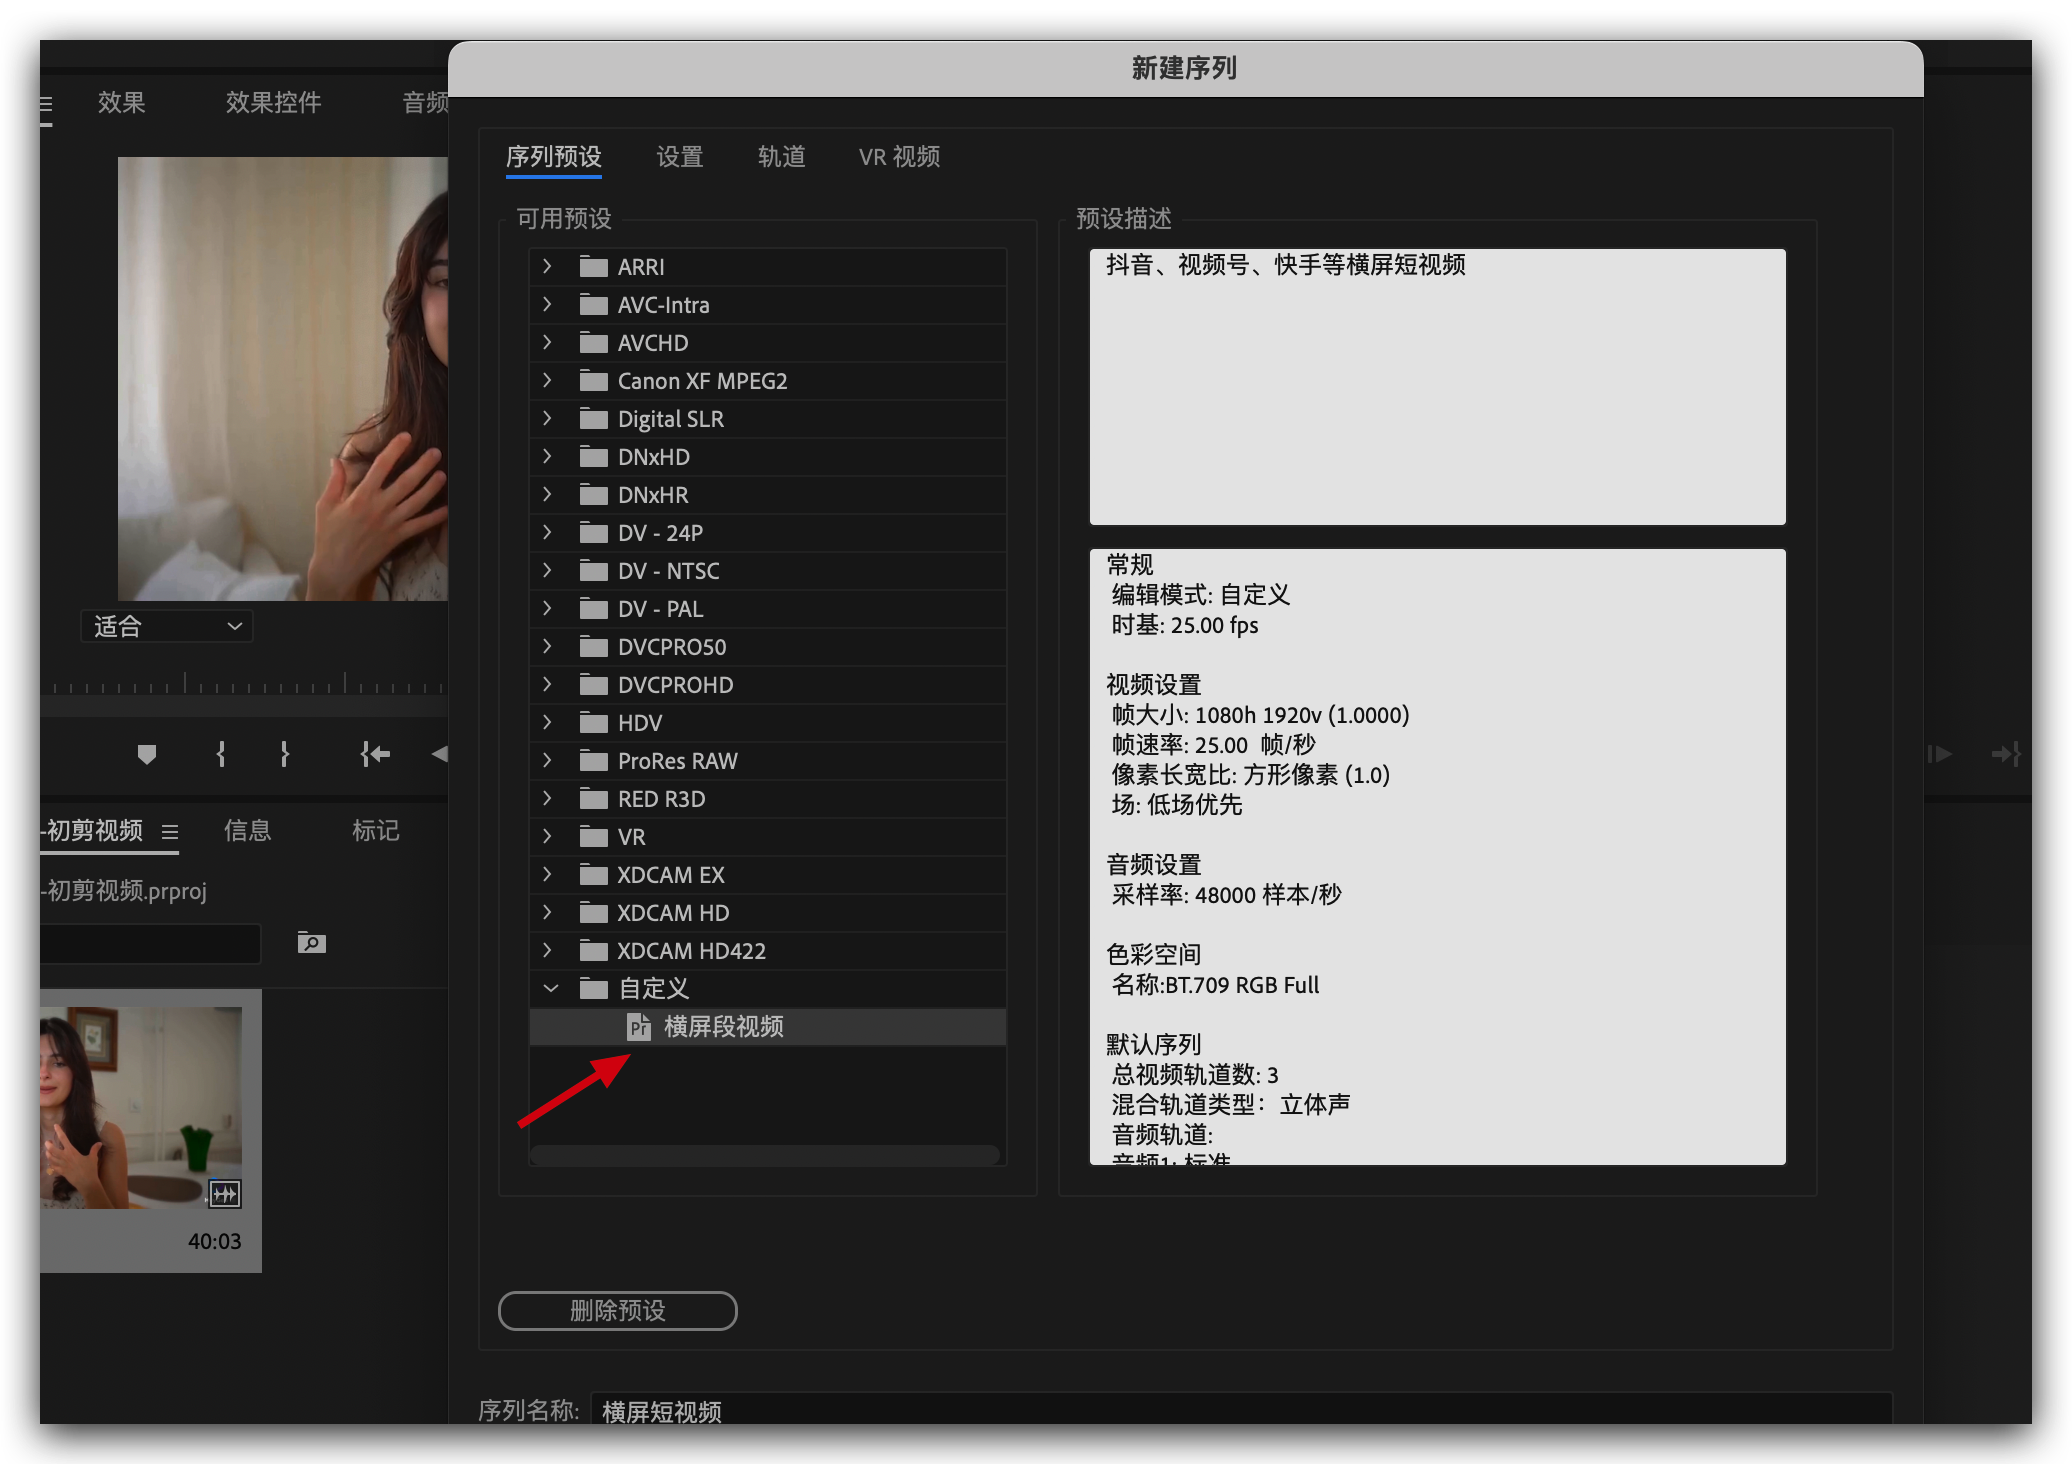Switch to the VR 视频 tab
2072x1464 pixels.
(899, 157)
